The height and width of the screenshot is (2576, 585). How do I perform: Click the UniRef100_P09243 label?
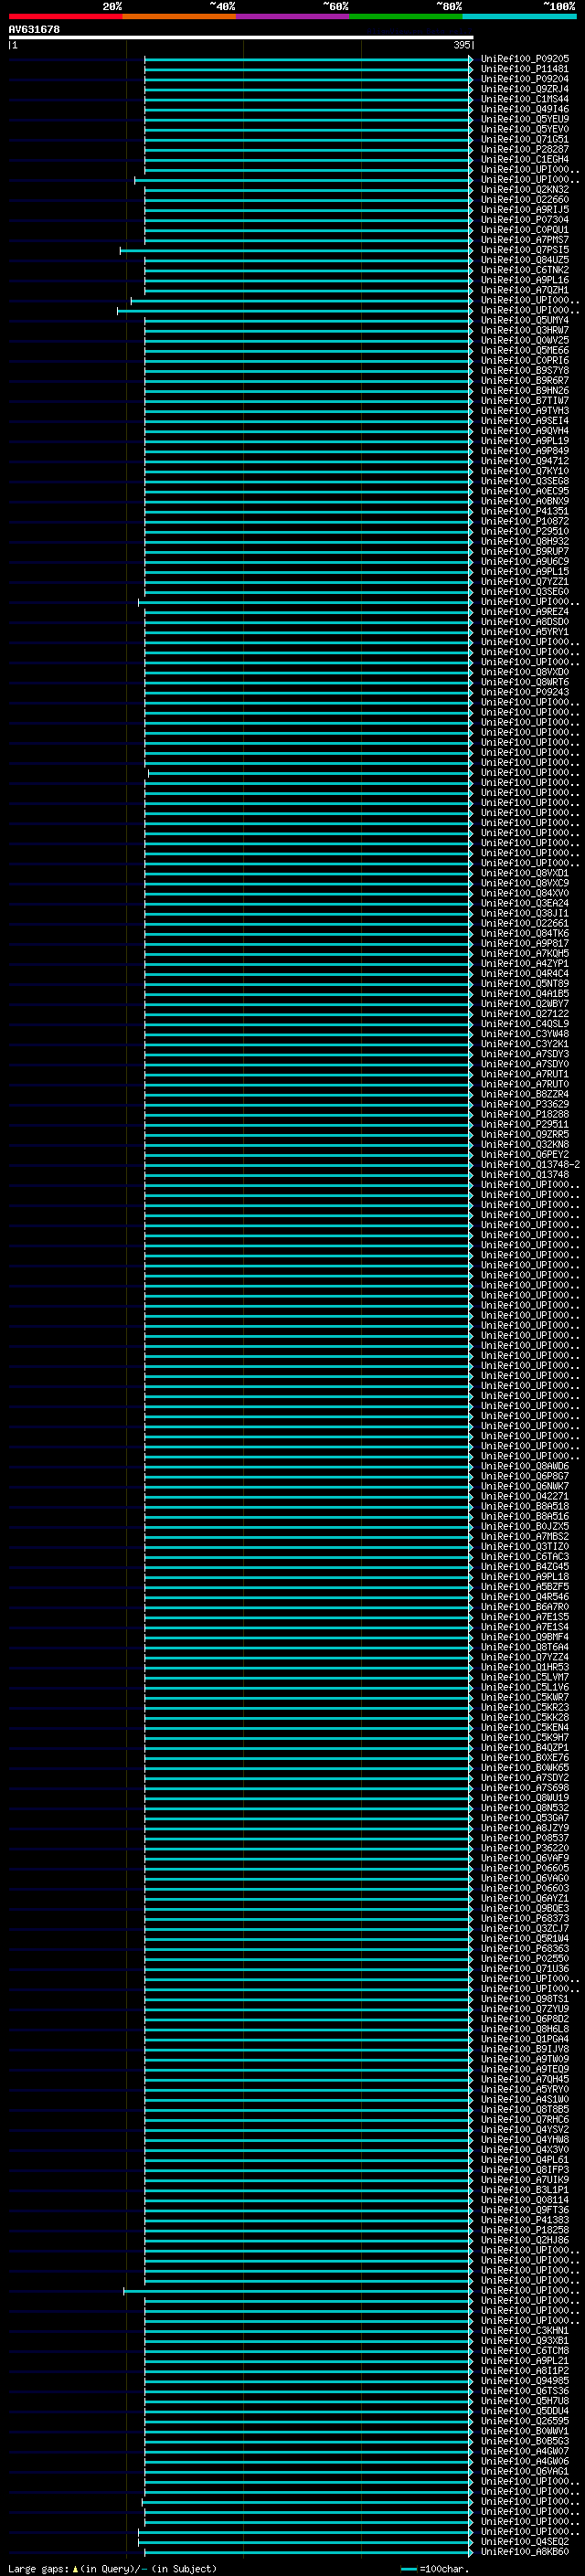click(524, 692)
